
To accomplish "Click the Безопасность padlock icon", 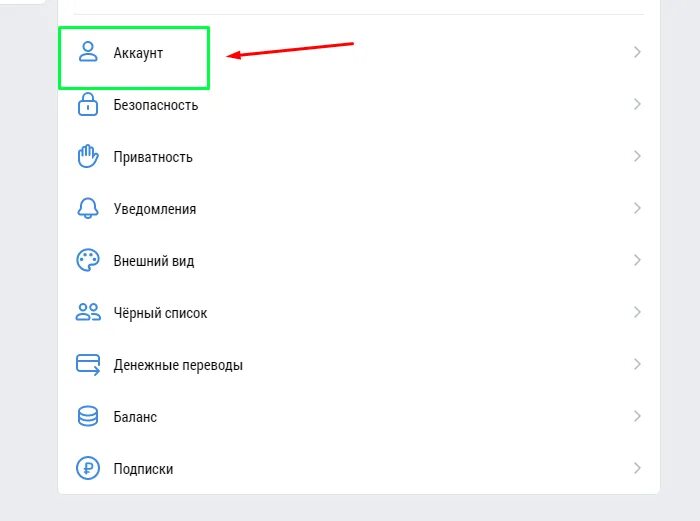I will [x=89, y=104].
